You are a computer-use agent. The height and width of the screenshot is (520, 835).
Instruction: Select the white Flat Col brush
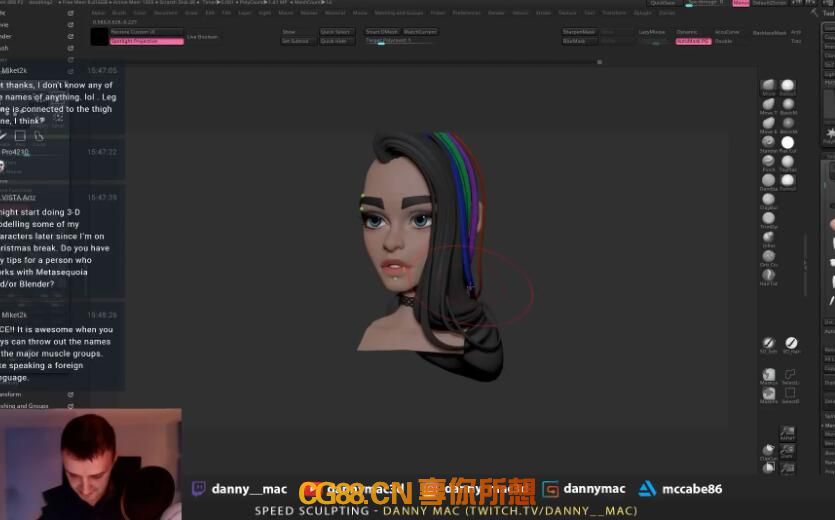tap(788, 143)
